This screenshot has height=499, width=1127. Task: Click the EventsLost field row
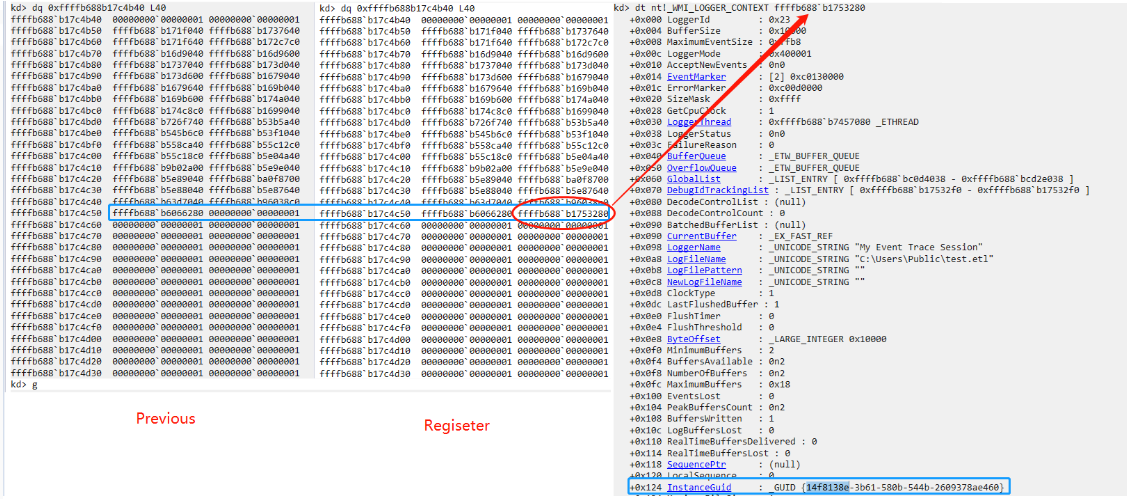[x=702, y=396]
